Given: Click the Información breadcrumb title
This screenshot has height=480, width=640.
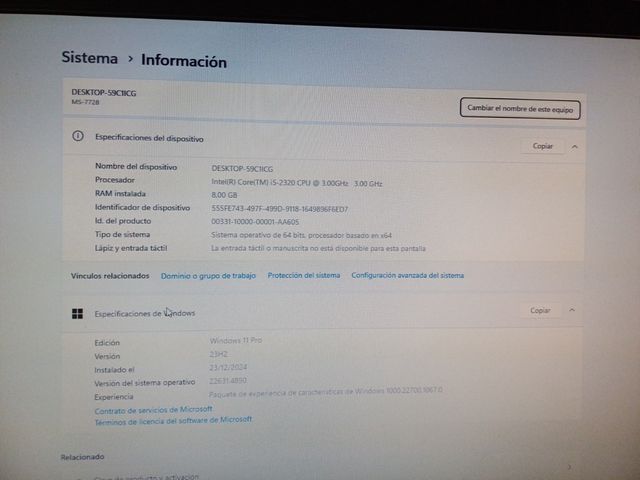Looking at the screenshot, I should [x=184, y=61].
